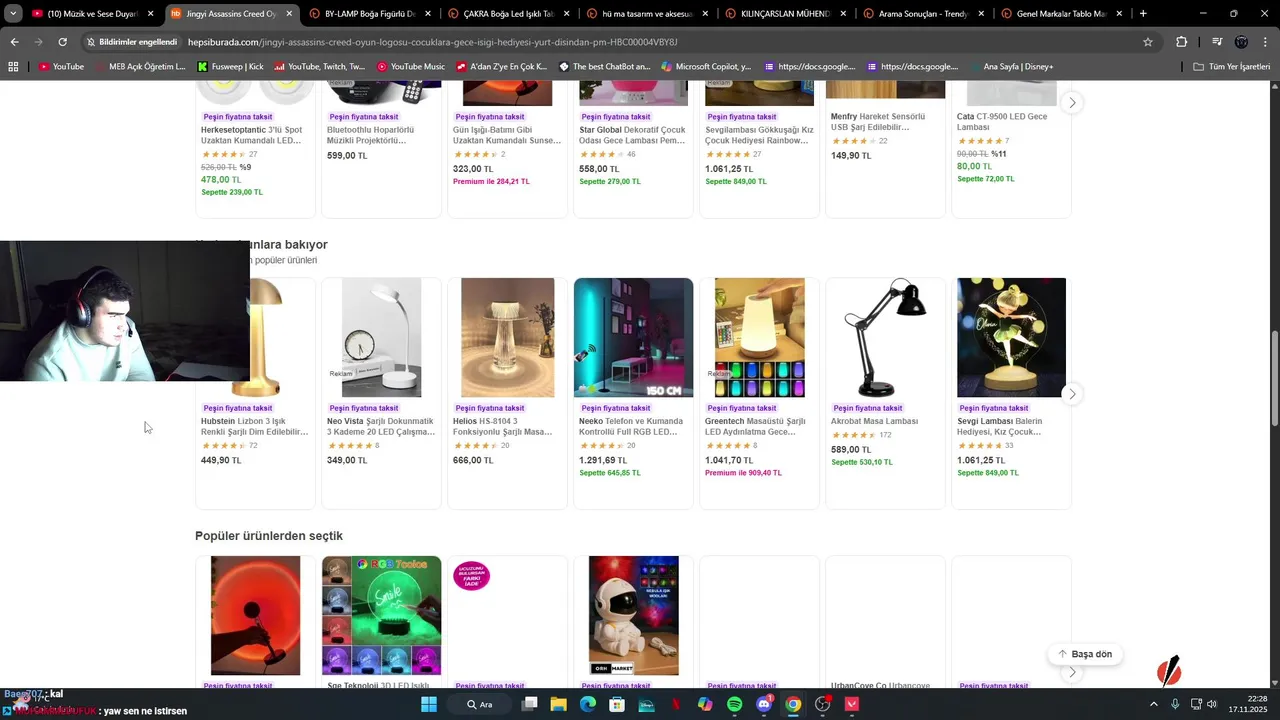Click the address bar URL
The width and height of the screenshot is (1280, 720).
click(432, 42)
